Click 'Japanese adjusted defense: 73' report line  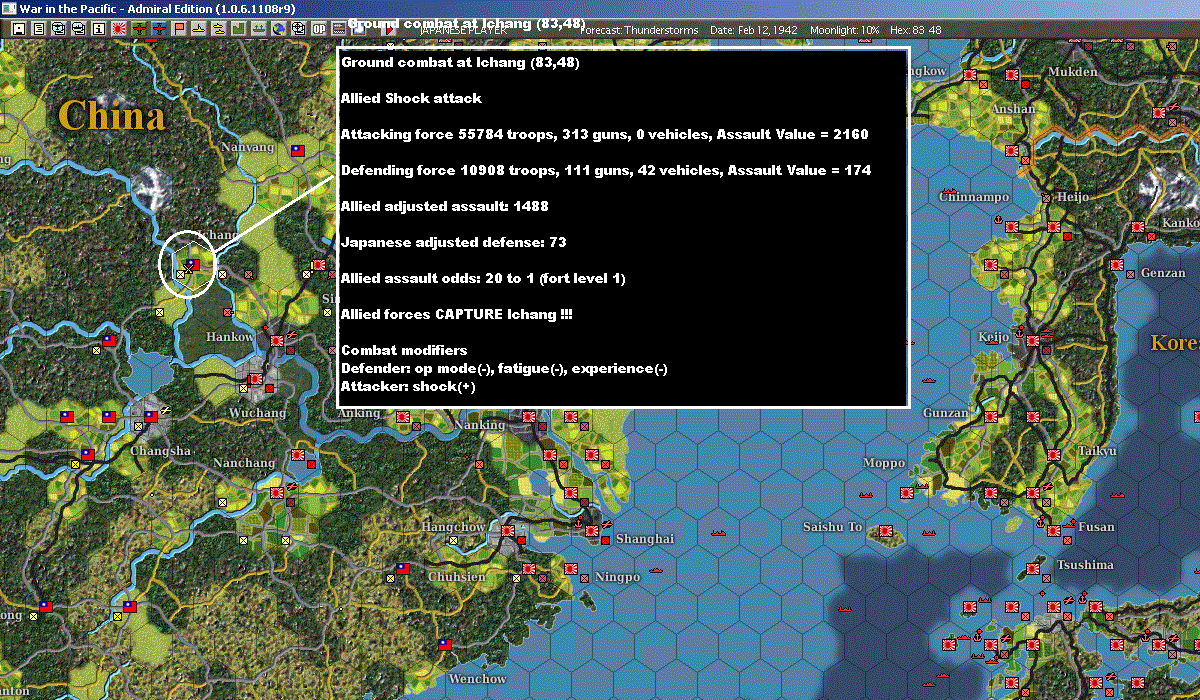454,242
